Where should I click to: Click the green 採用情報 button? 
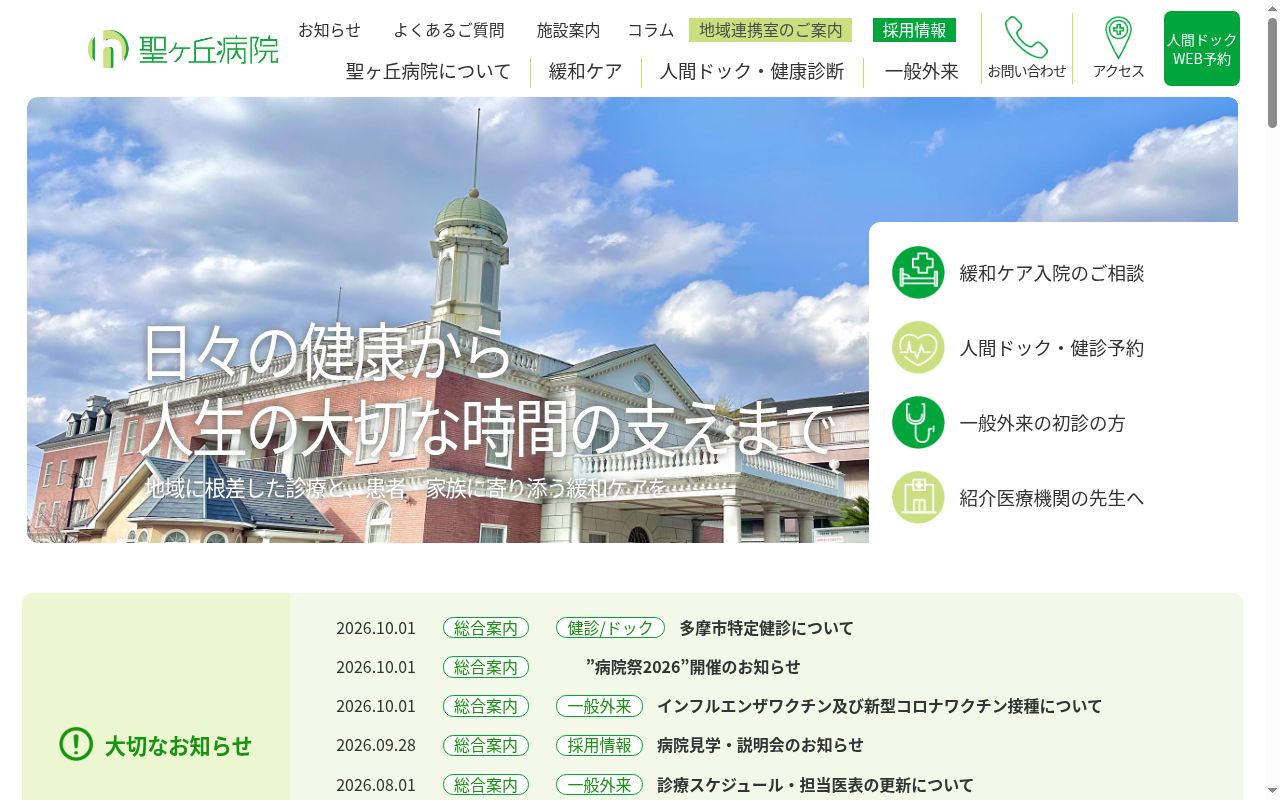point(914,30)
